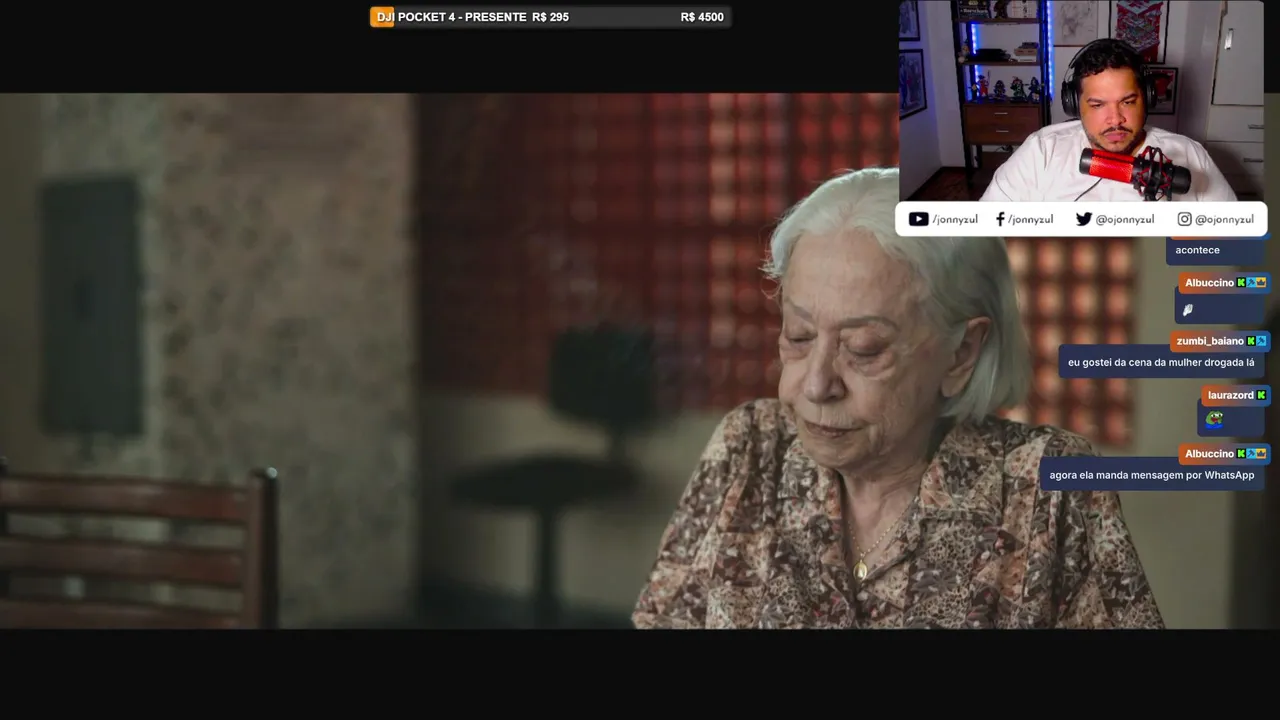Click the orange DJ badge in donation bar
The image size is (1280, 720).
click(382, 17)
